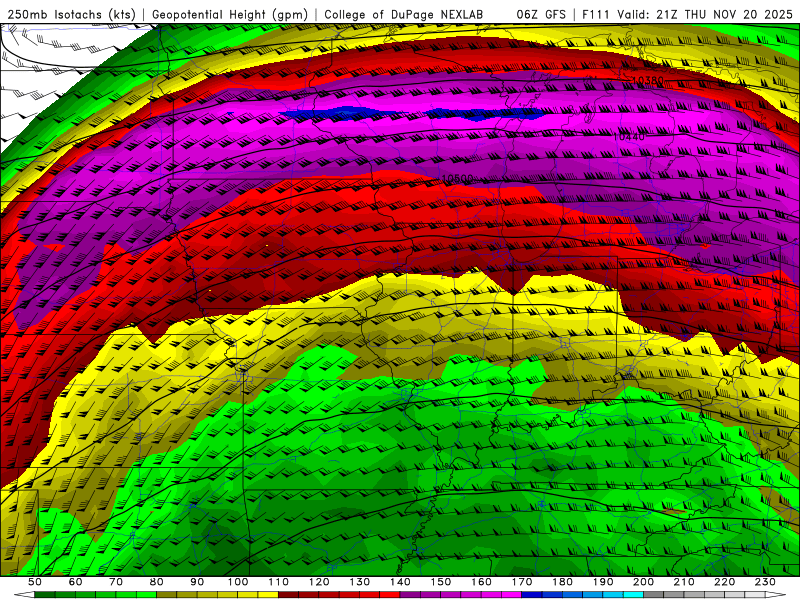The width and height of the screenshot is (800, 600).
Task: Click the 160 label on the color scale
Action: pyautogui.click(x=481, y=582)
